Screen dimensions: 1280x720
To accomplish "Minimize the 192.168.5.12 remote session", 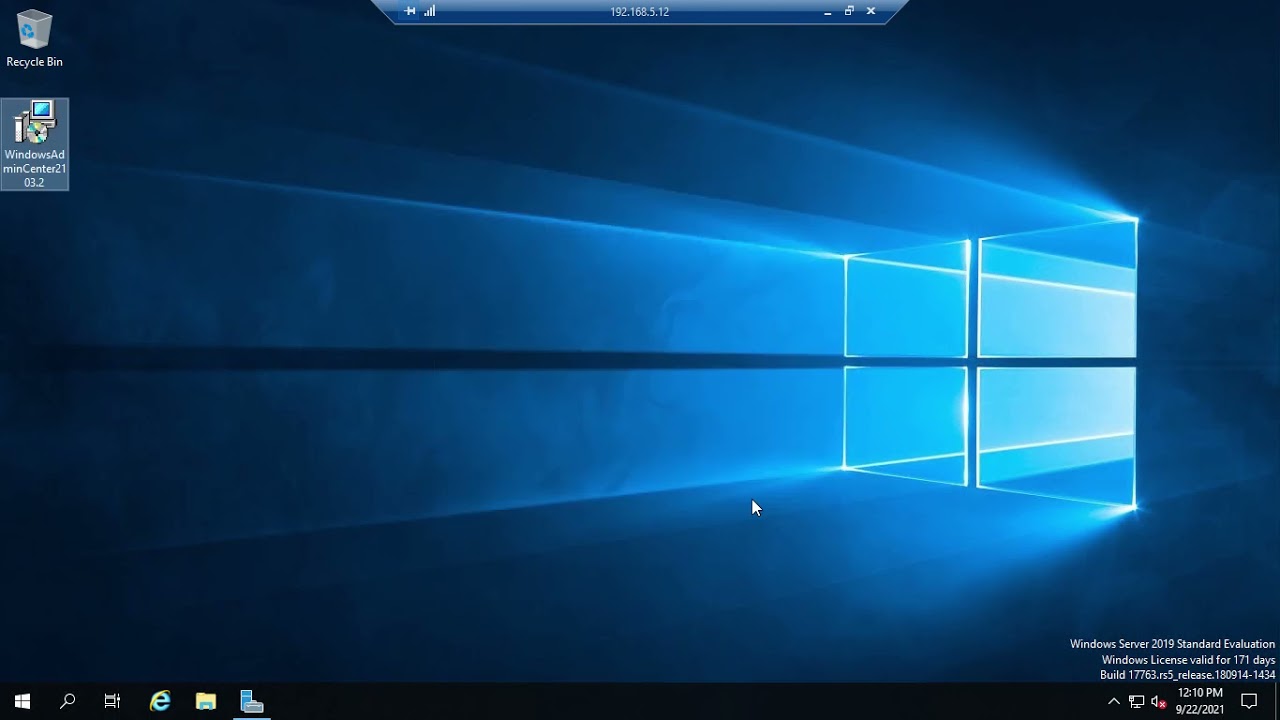I will pos(828,12).
